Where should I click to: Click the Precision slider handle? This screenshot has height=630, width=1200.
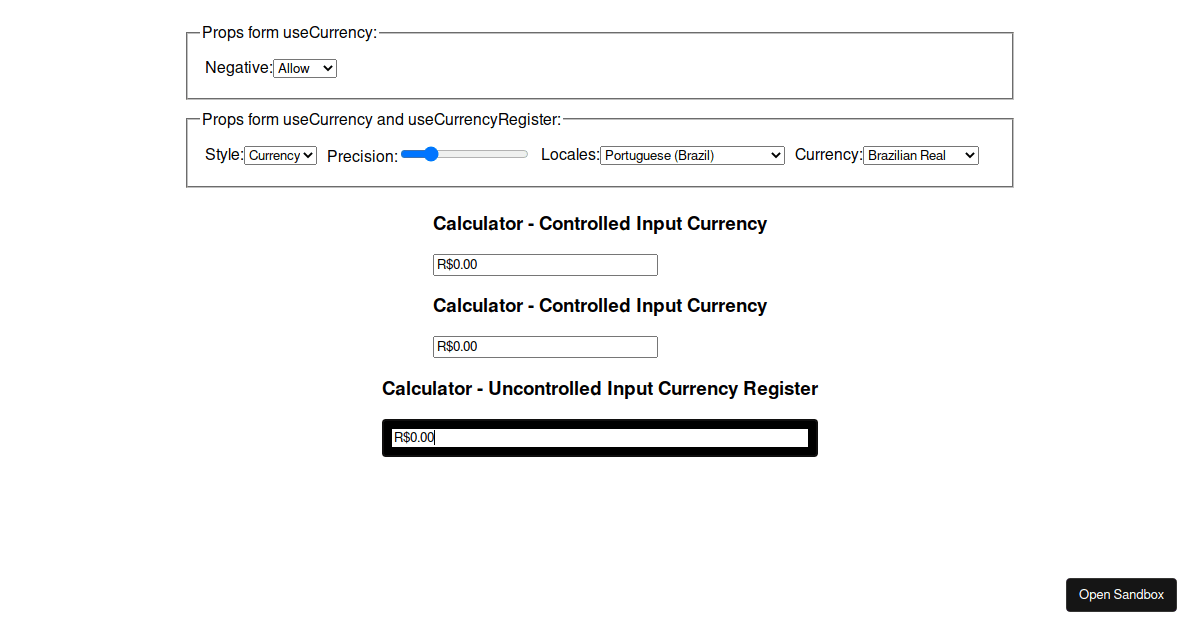coord(431,154)
